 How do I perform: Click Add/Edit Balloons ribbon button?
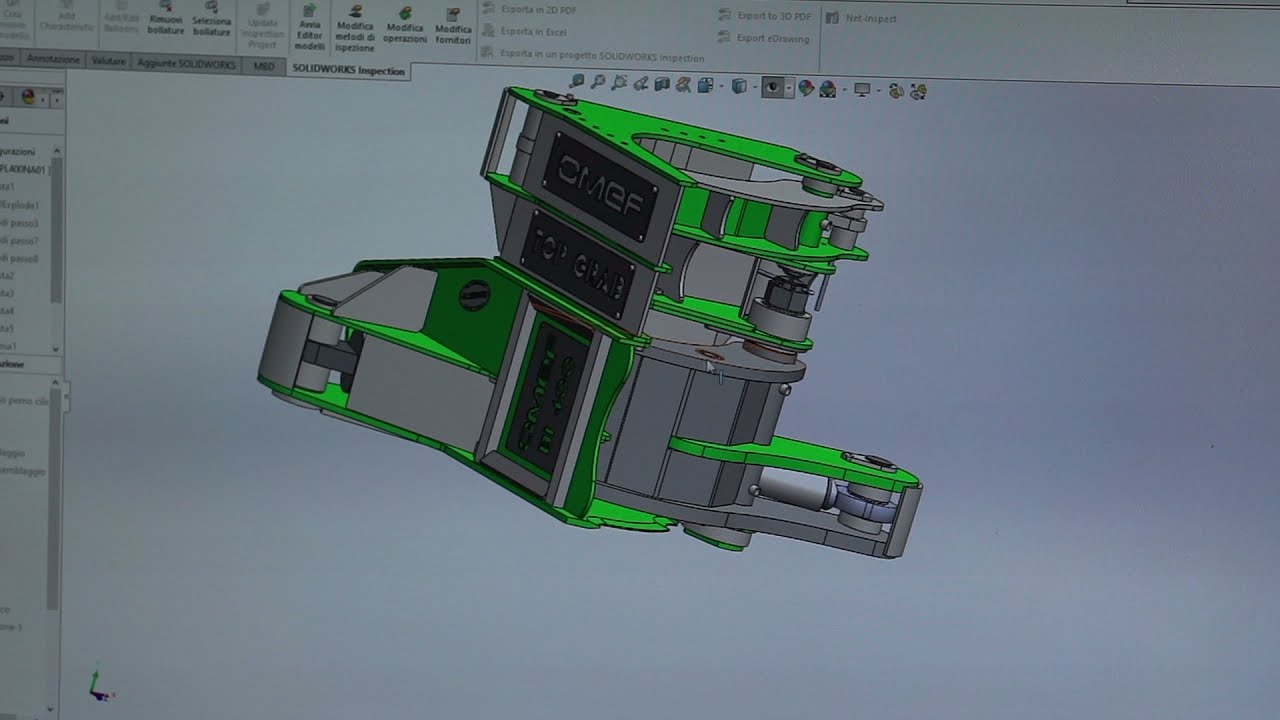121,16
